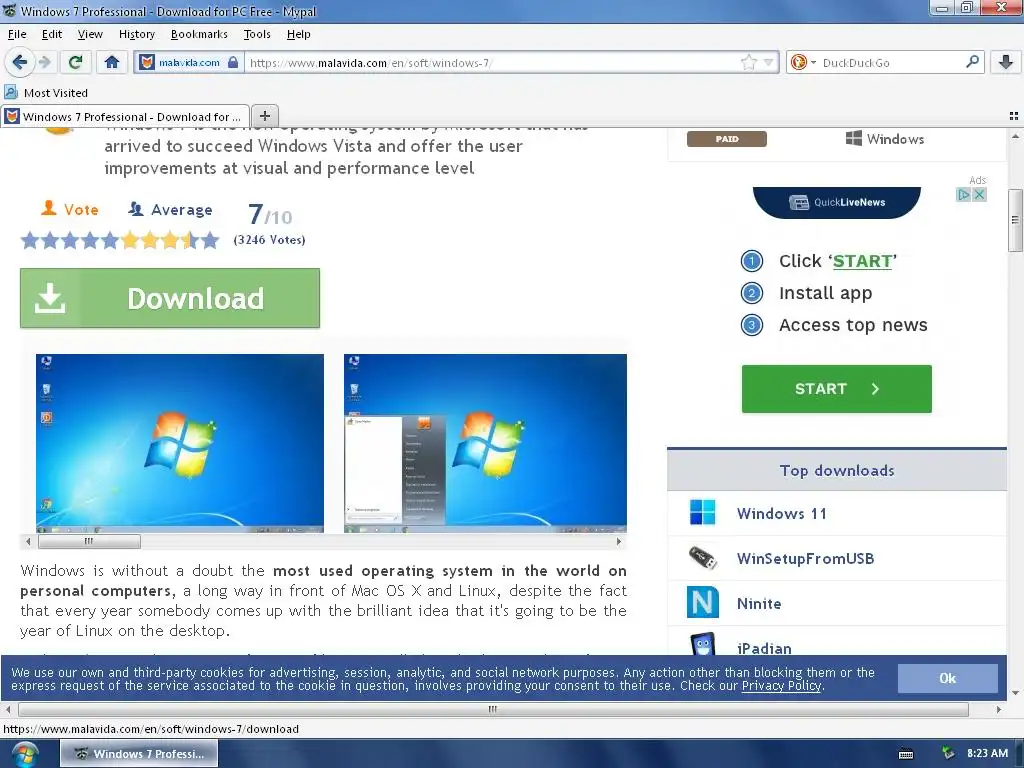1024x768 pixels.
Task: Open the Privacy Policy link
Action: point(782,686)
